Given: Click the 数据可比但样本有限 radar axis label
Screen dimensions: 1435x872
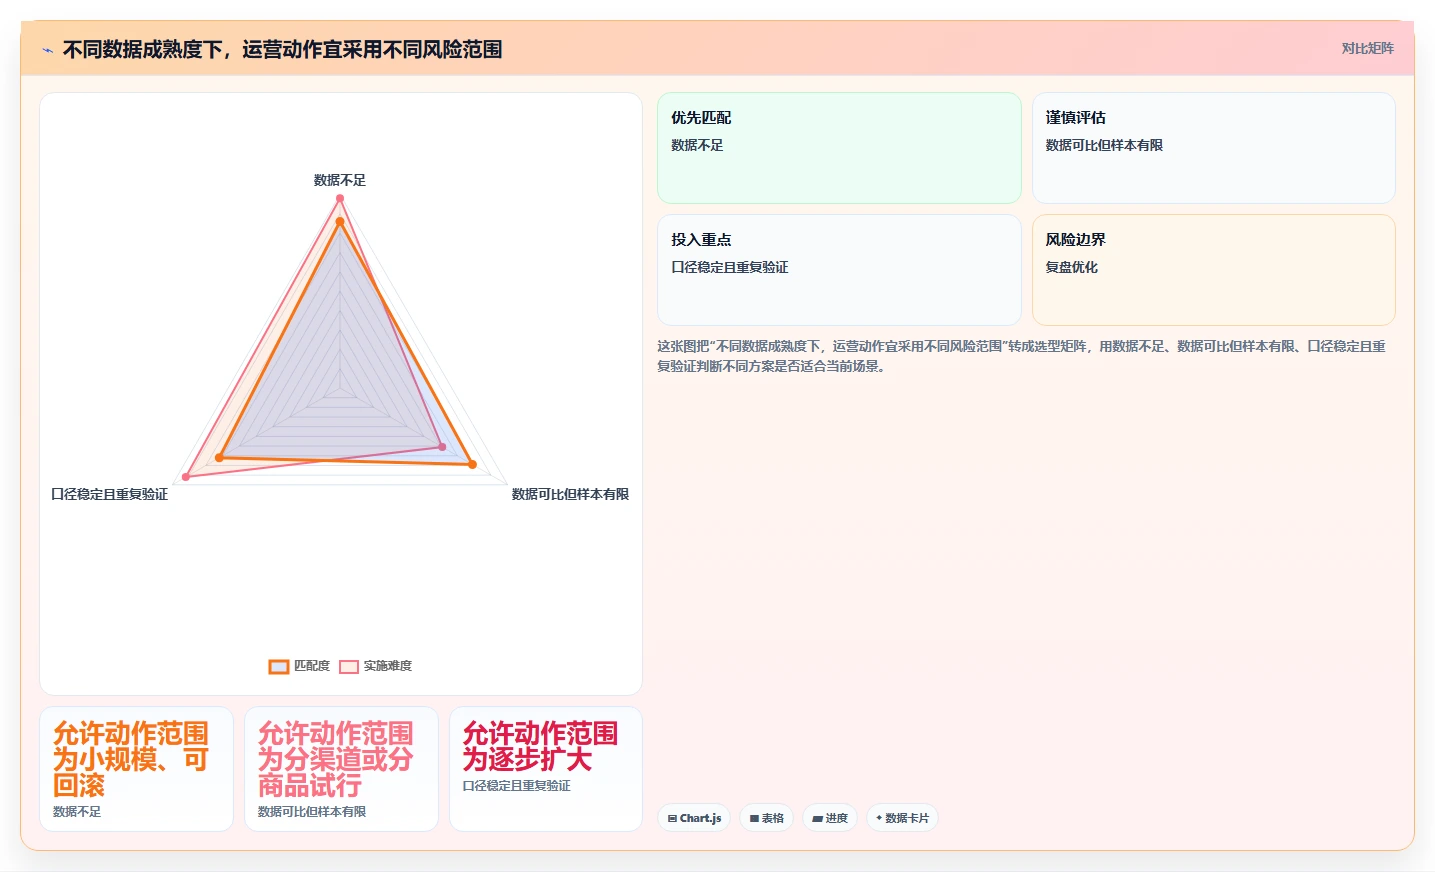Looking at the screenshot, I should (570, 494).
